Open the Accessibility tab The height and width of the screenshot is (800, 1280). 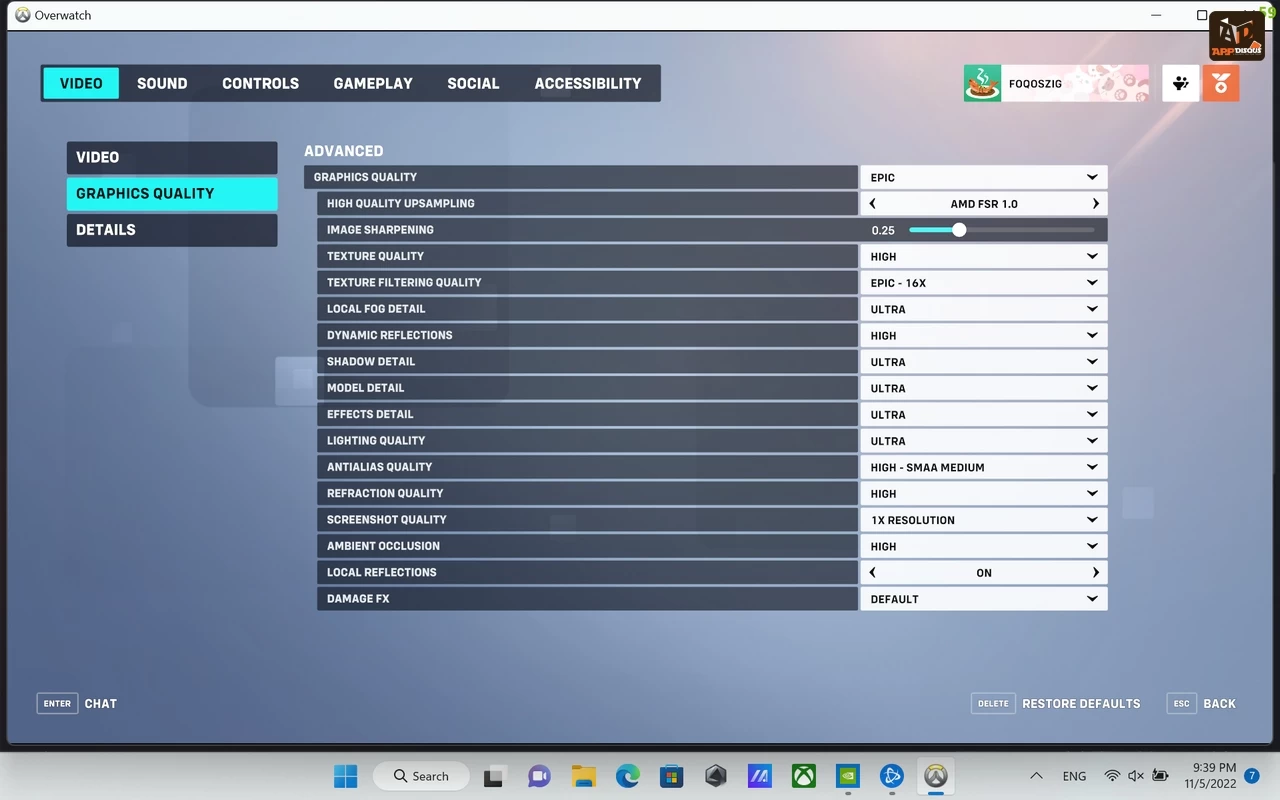pos(588,83)
